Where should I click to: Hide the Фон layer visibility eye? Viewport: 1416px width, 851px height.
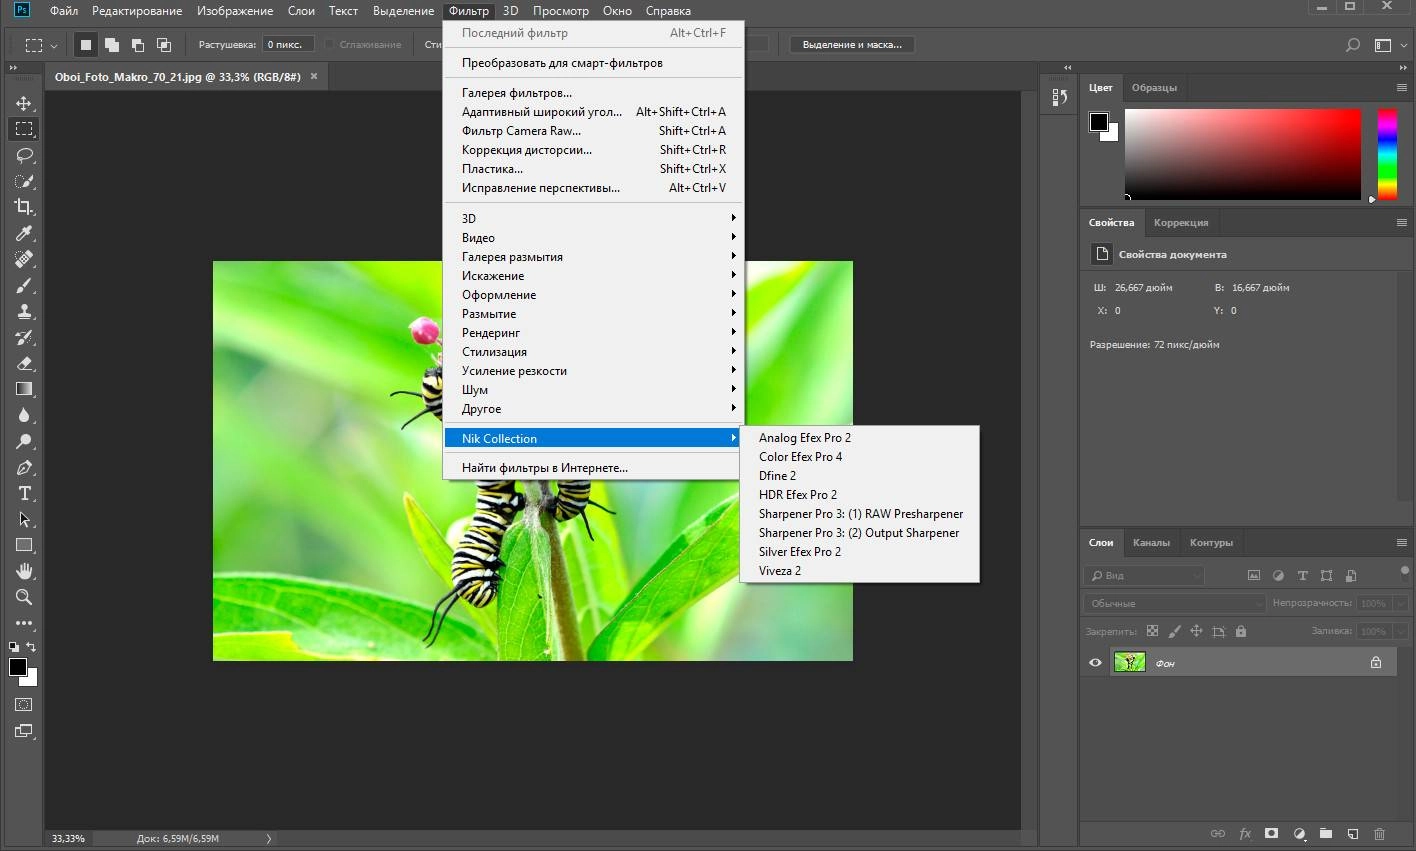coord(1095,662)
